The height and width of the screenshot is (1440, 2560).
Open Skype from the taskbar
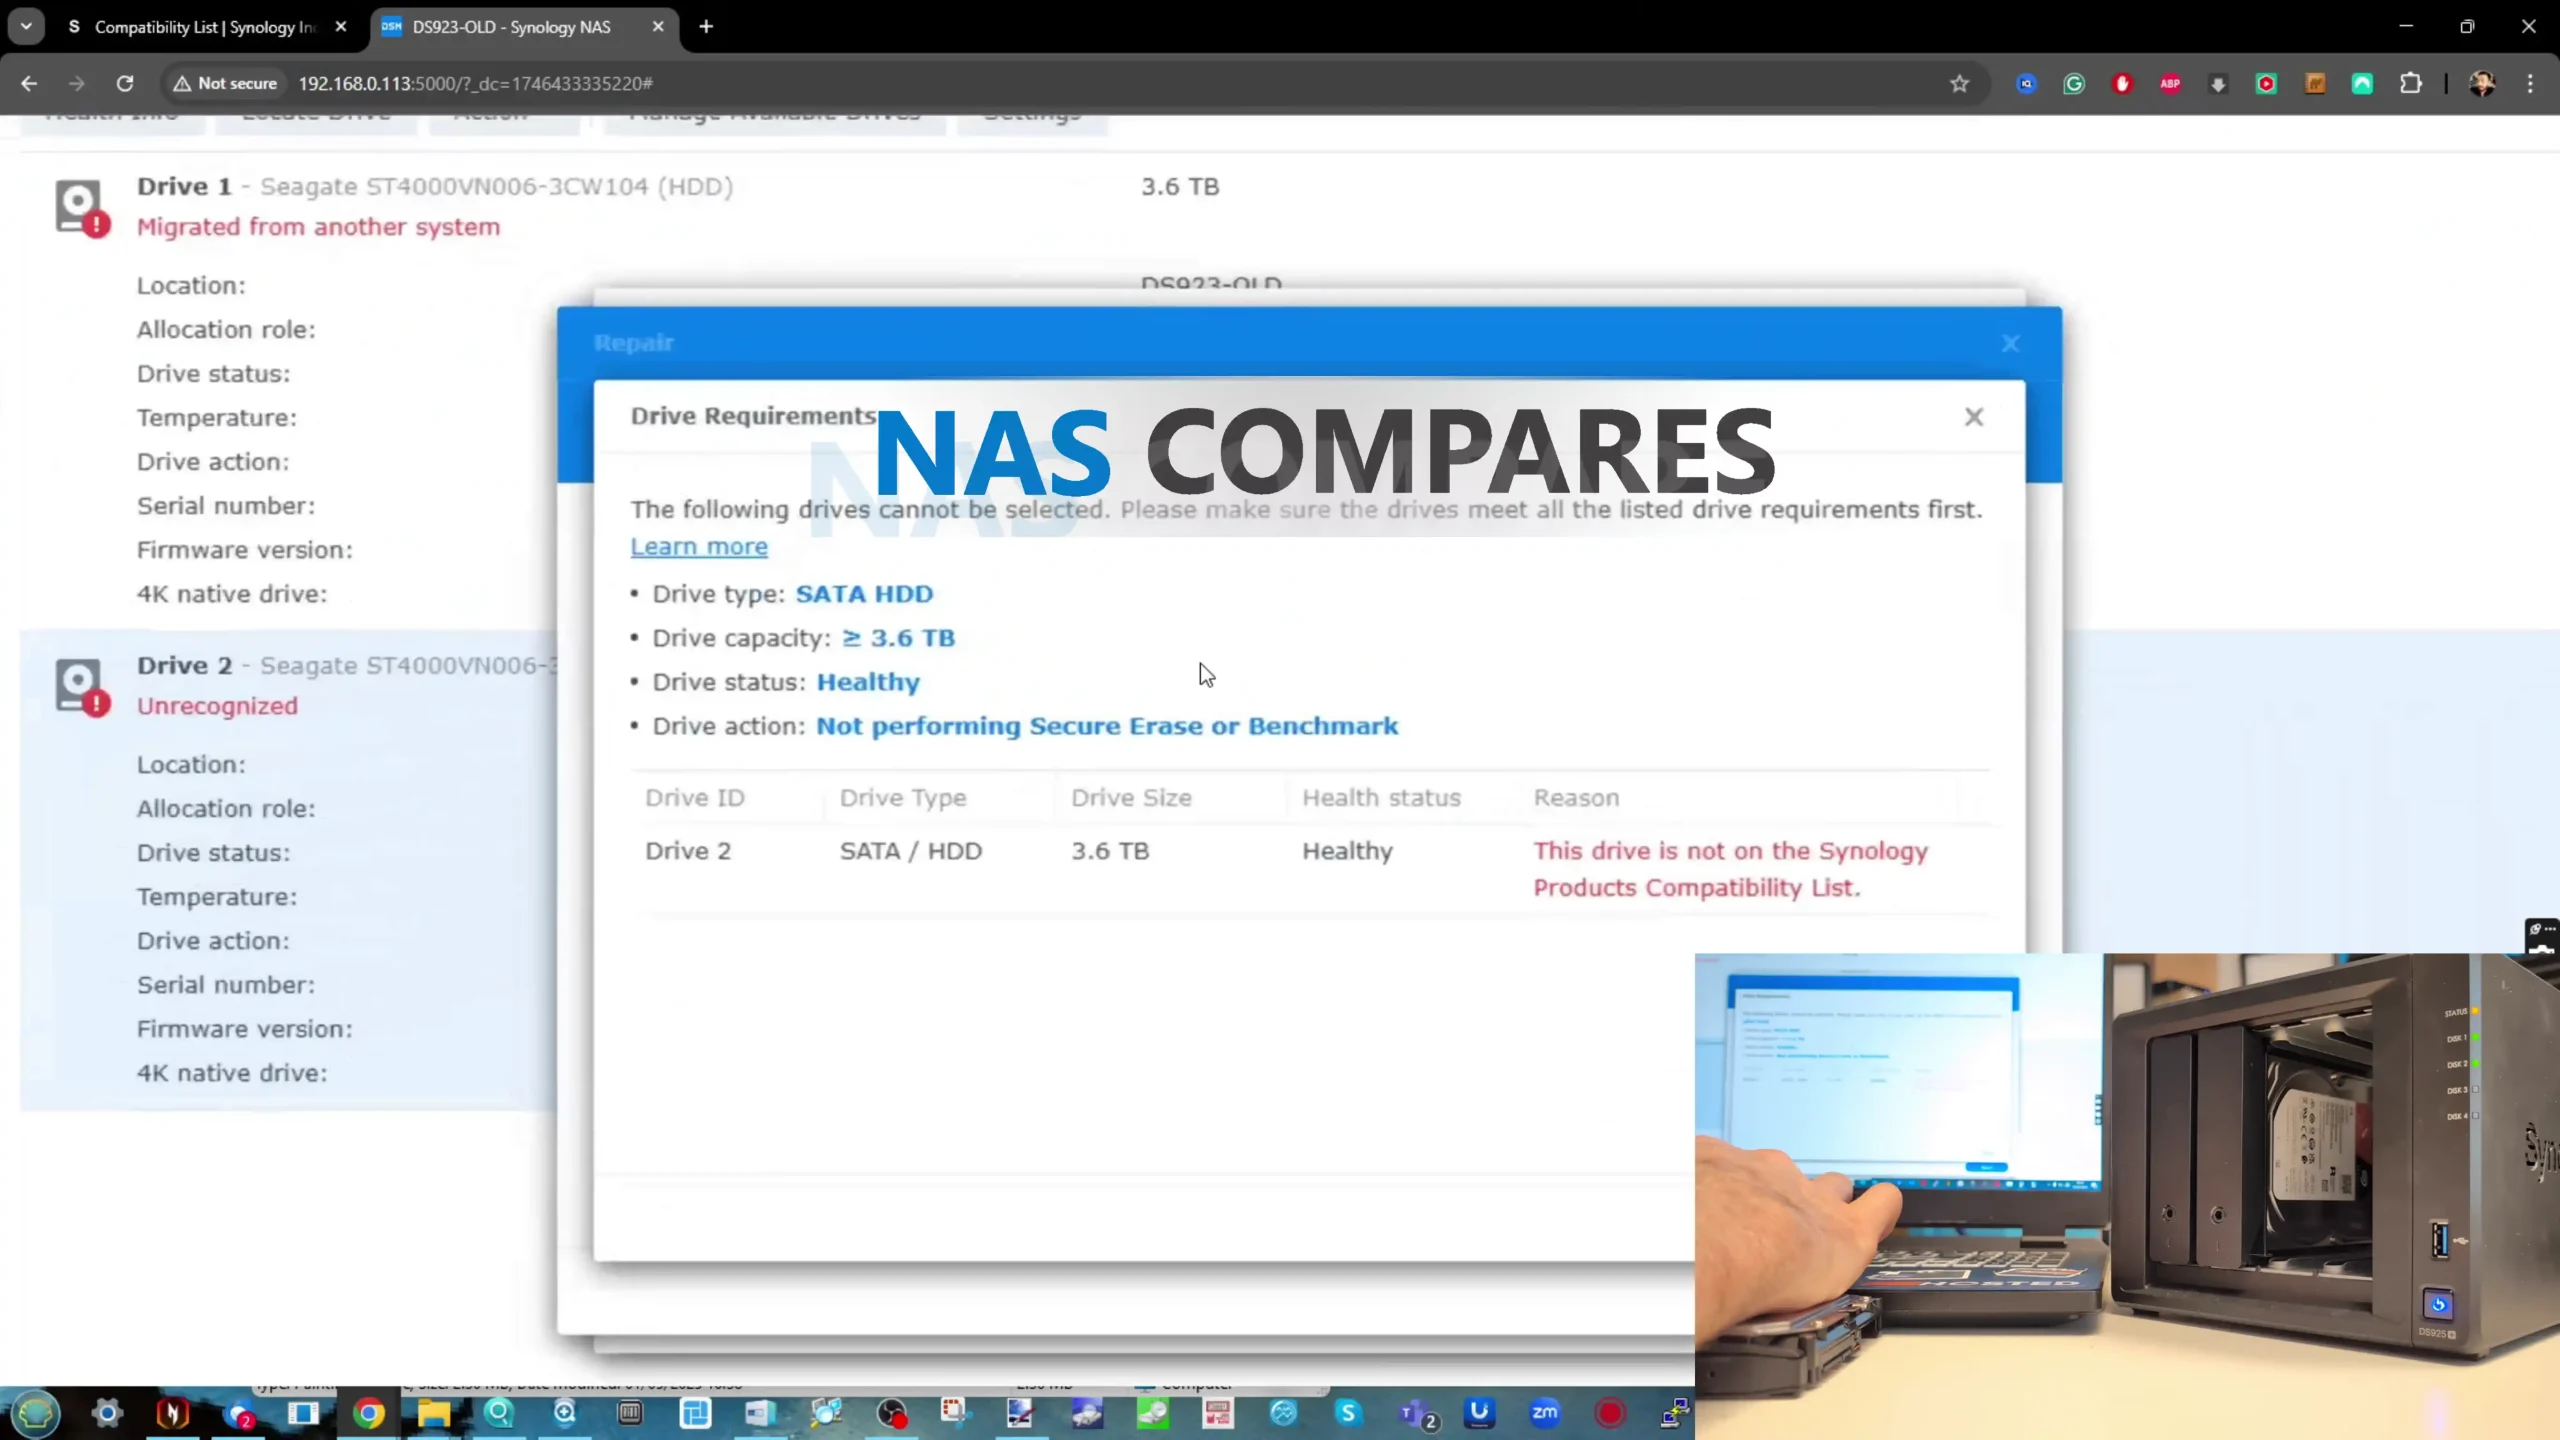1348,1413
